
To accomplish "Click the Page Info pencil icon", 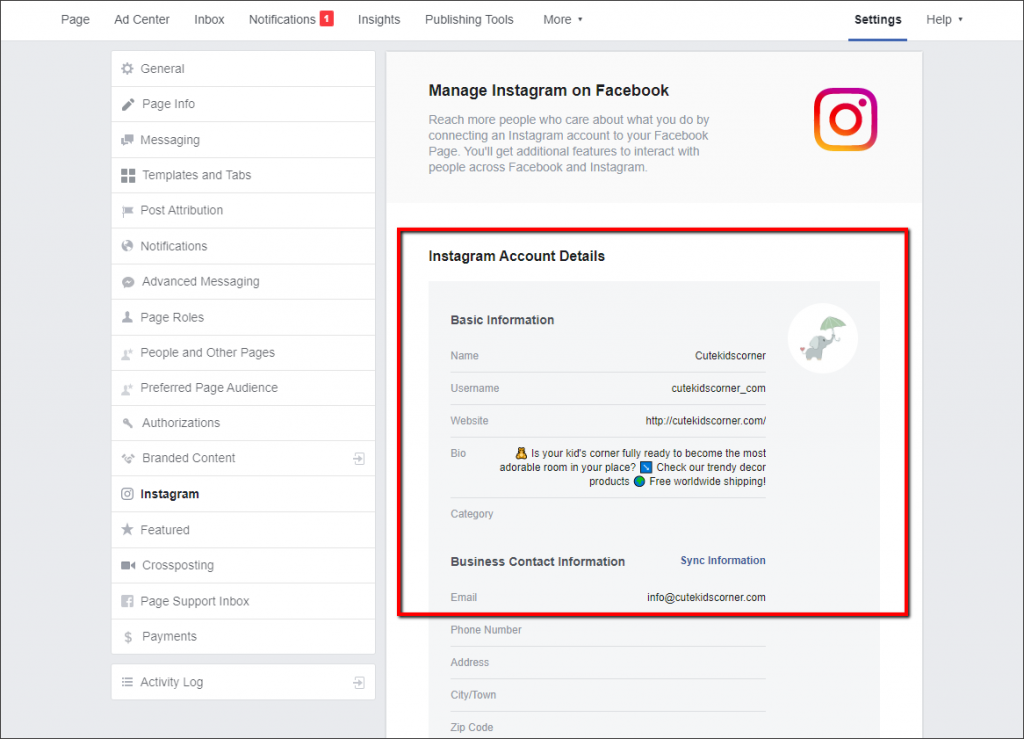I will point(128,104).
